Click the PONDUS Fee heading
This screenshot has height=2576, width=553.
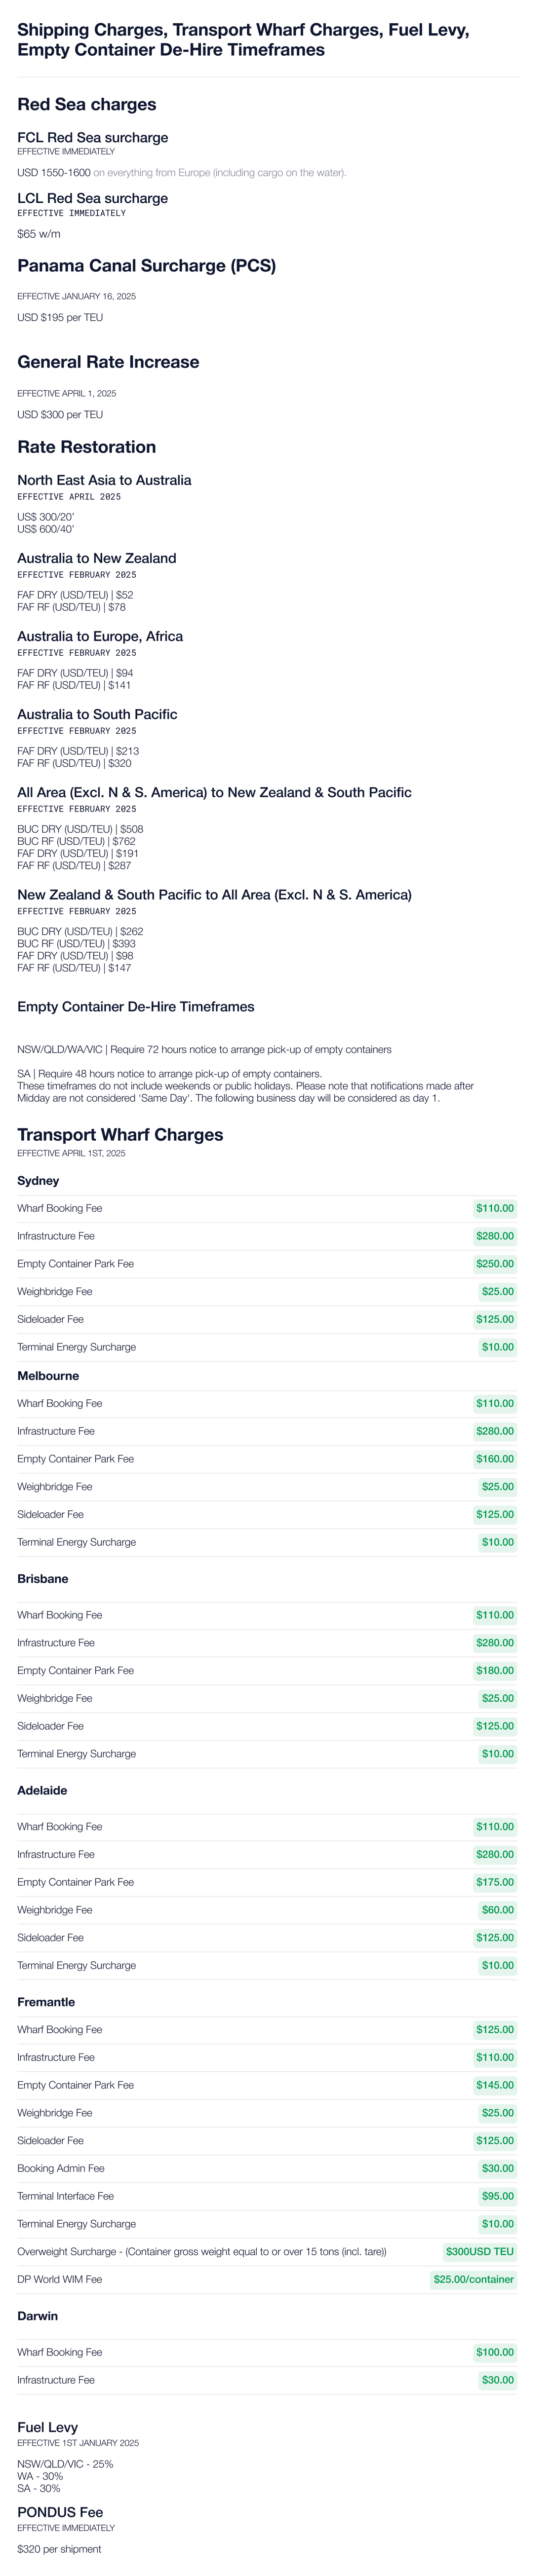click(60, 2511)
